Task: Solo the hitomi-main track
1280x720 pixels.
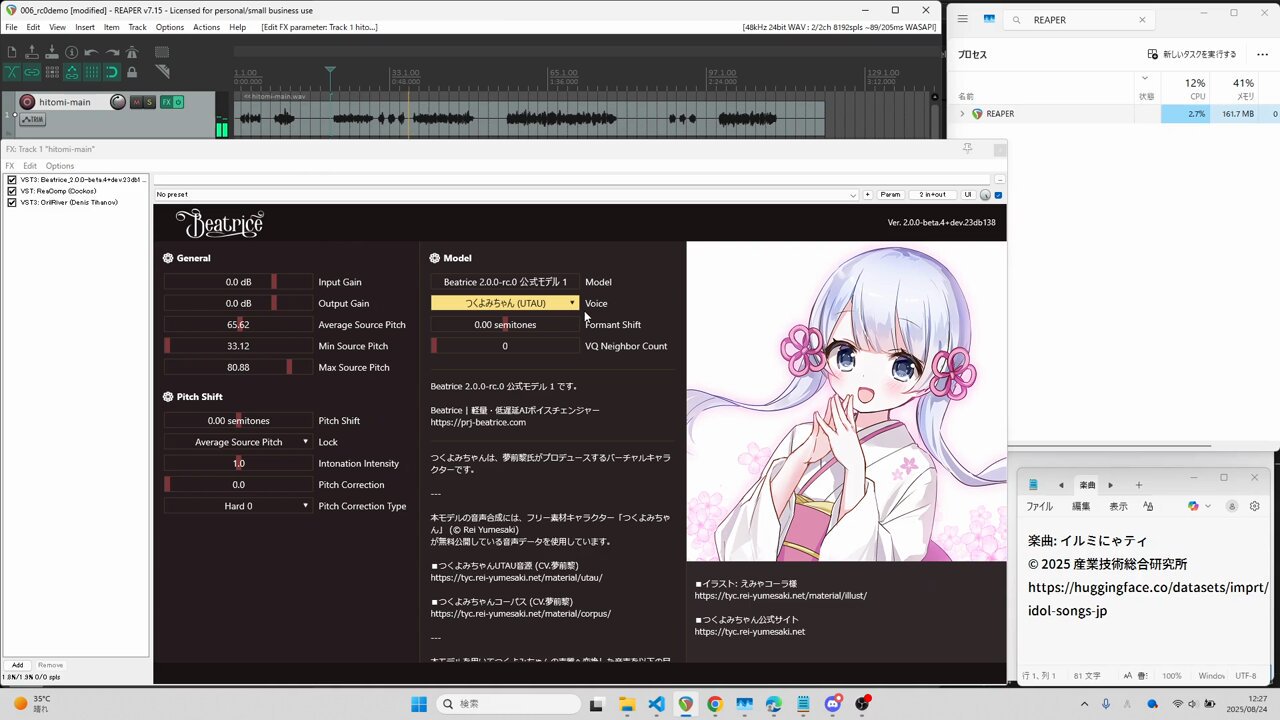Action: pos(150,102)
